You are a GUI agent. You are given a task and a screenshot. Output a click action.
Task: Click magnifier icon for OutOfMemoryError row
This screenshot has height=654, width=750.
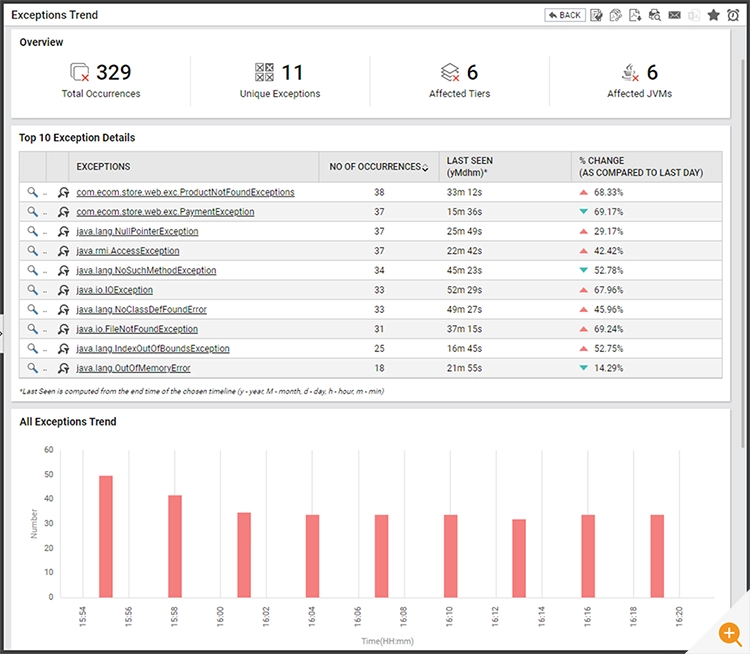click(x=32, y=368)
